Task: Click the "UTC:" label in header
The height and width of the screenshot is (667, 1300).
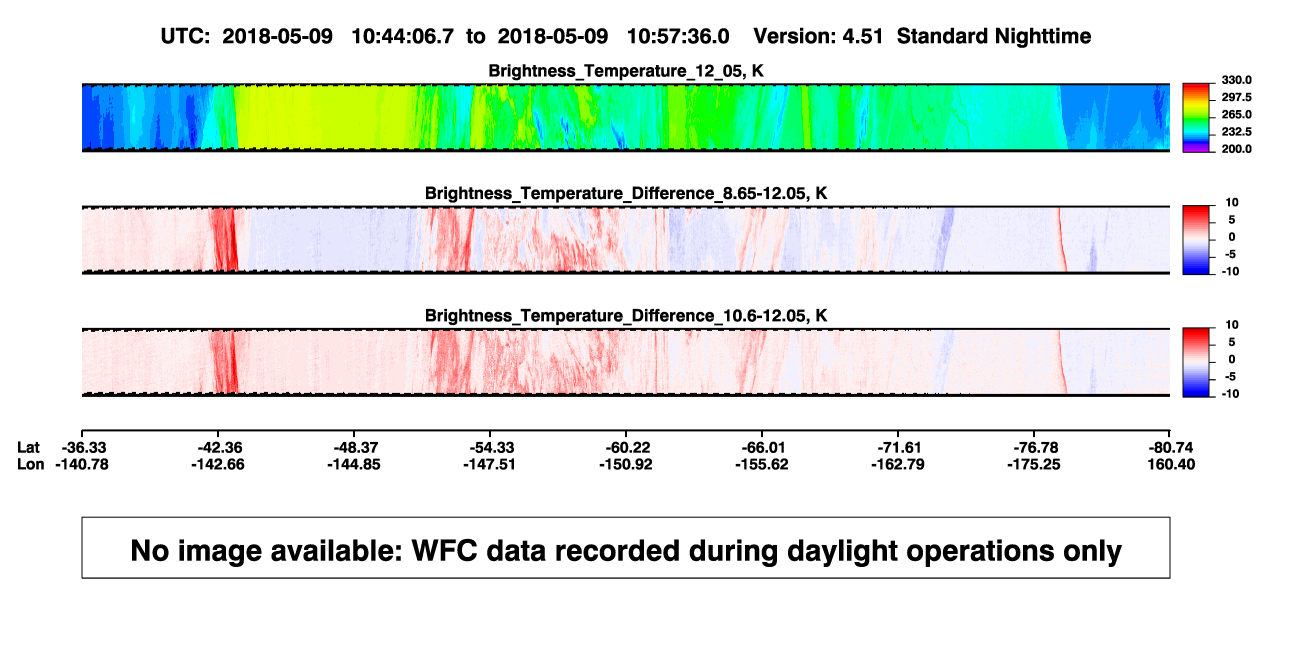Action: click(x=185, y=36)
